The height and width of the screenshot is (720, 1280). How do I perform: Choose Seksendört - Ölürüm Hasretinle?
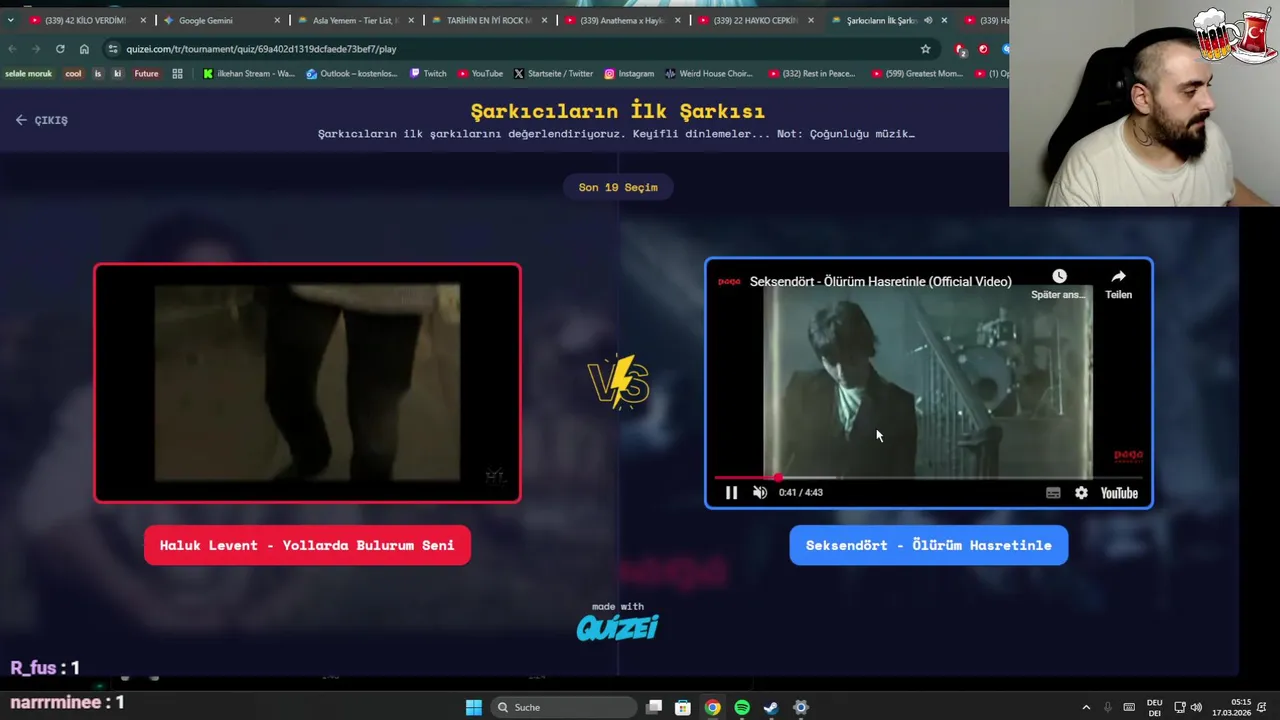928,545
